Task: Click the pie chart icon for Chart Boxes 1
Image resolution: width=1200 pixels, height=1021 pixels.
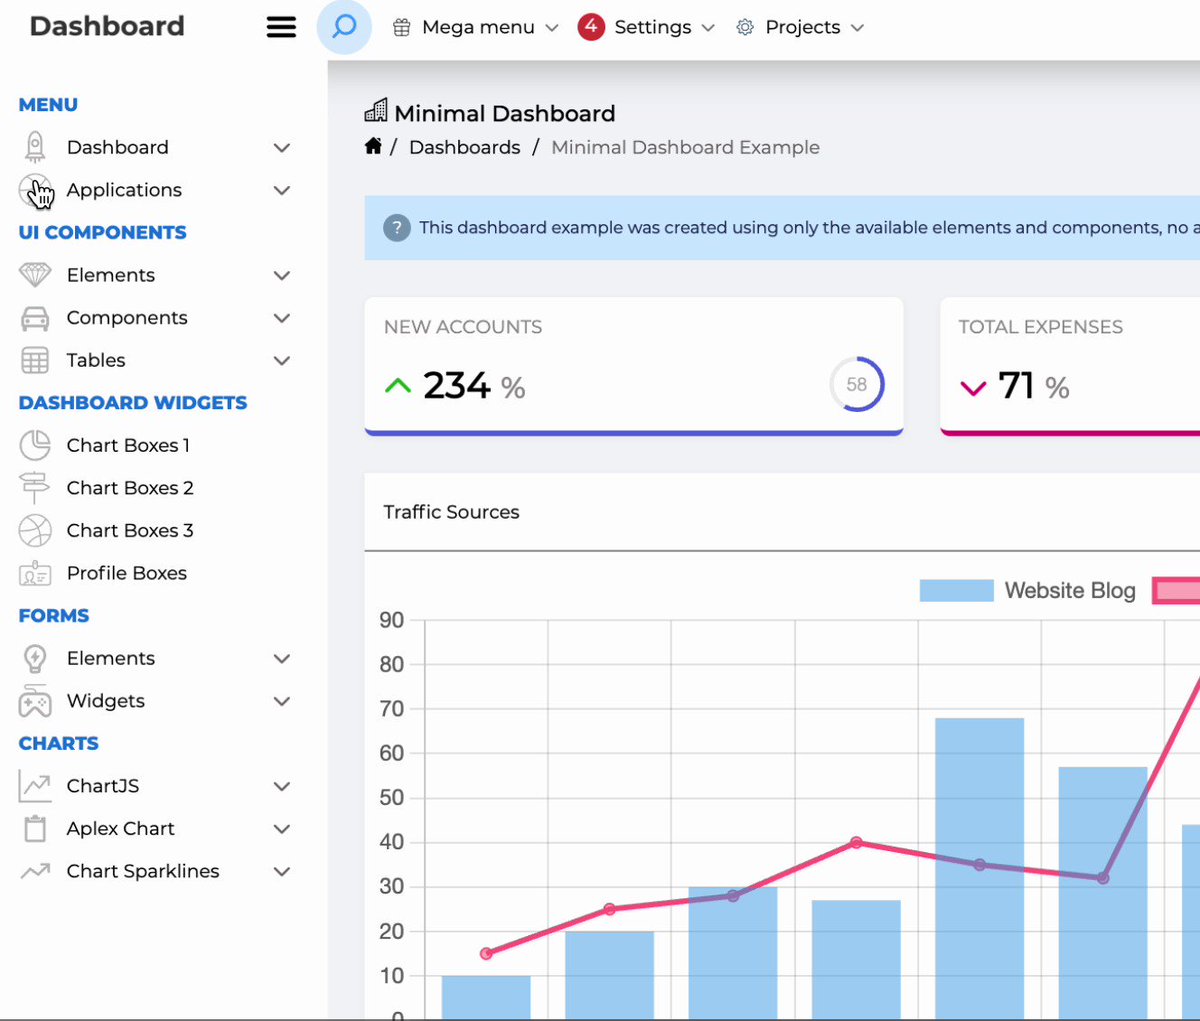Action: 35,445
